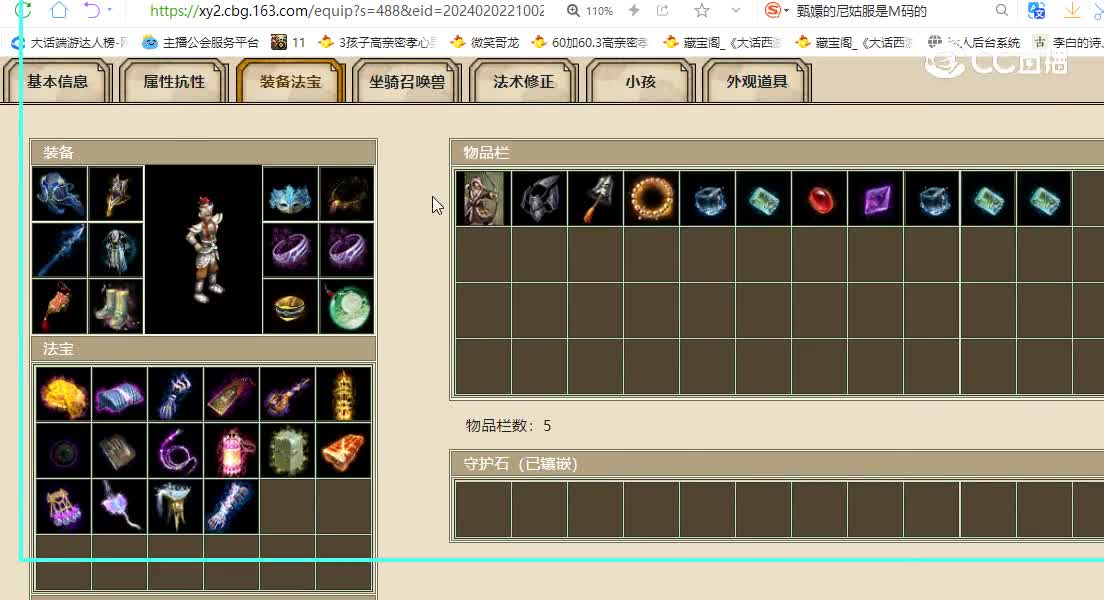
Task: Bookmark the page with the star icon
Action: click(701, 11)
